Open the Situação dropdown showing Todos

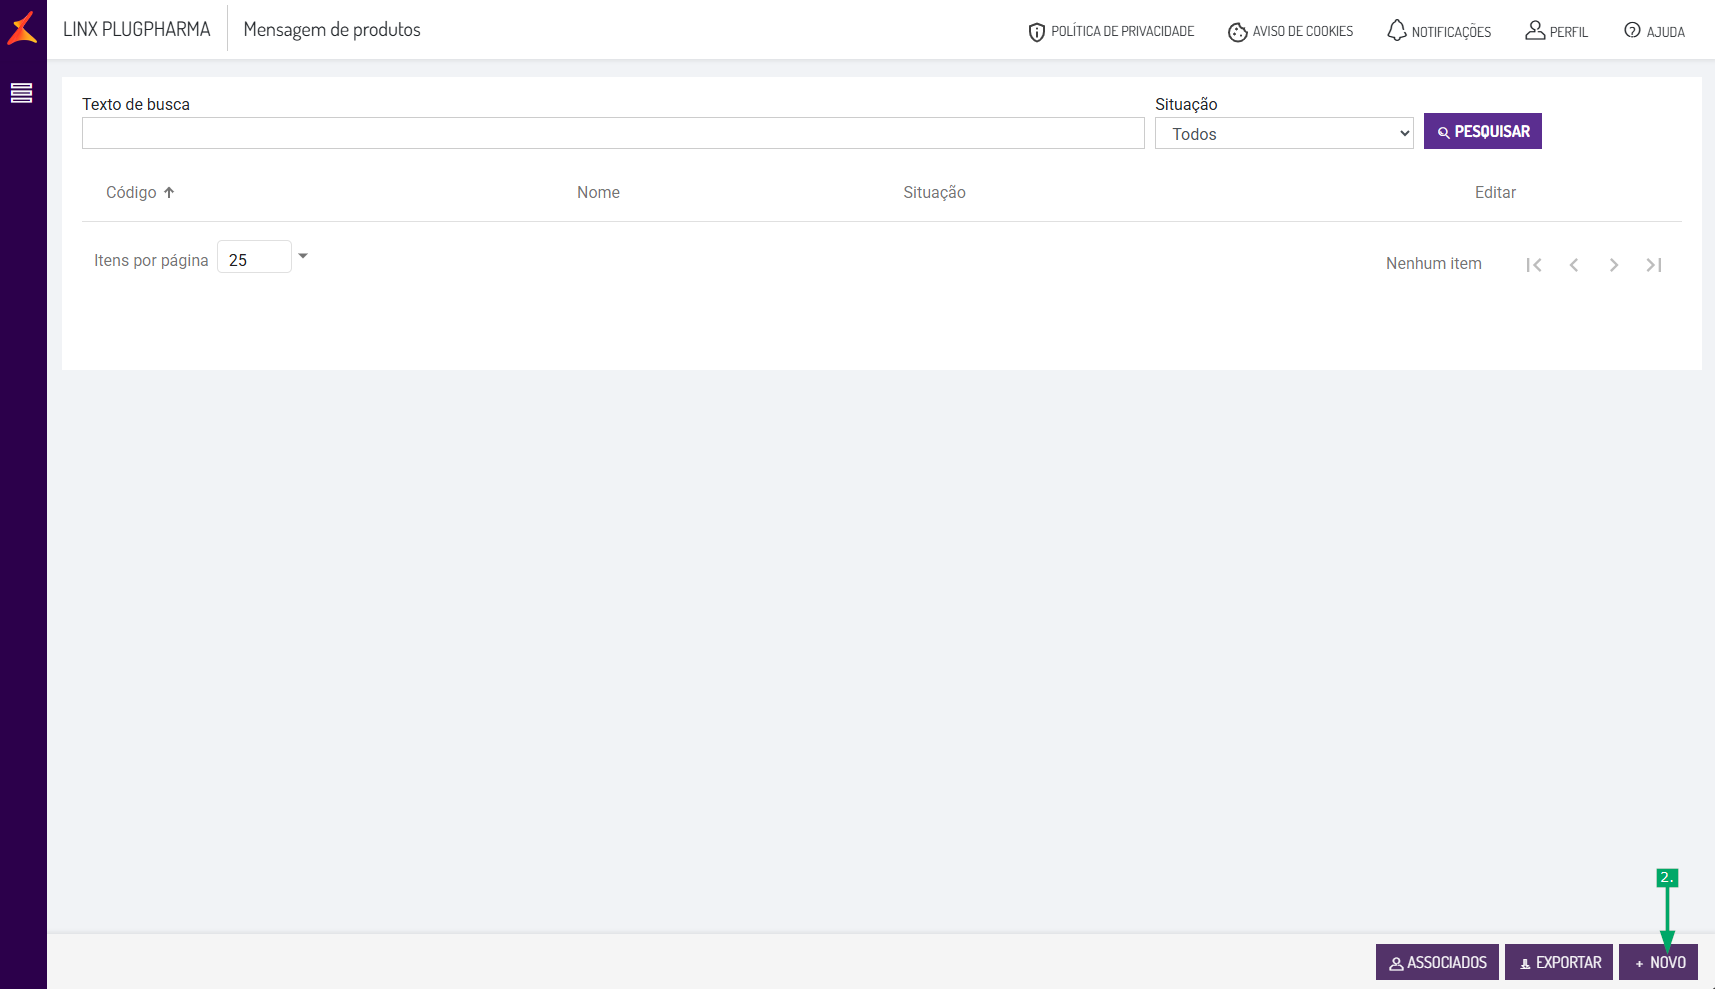click(x=1284, y=133)
